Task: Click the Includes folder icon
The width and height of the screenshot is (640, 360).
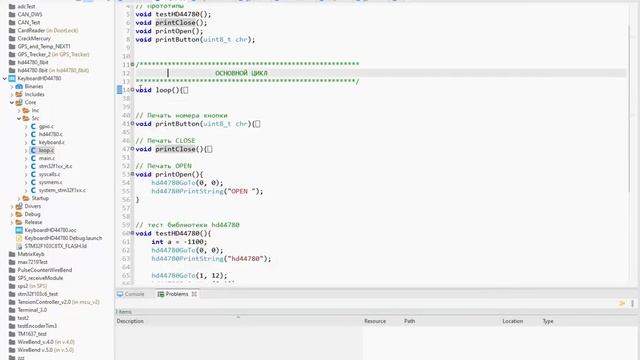Action: [19, 94]
